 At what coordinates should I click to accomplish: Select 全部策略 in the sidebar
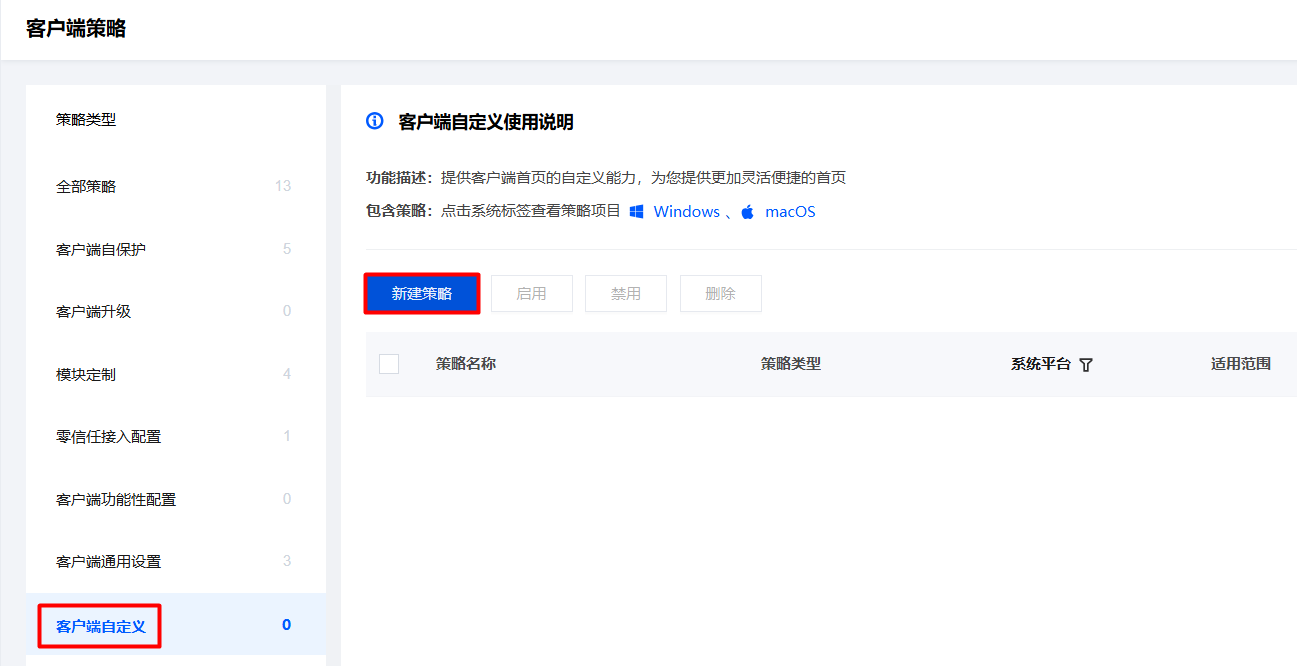tap(176, 187)
